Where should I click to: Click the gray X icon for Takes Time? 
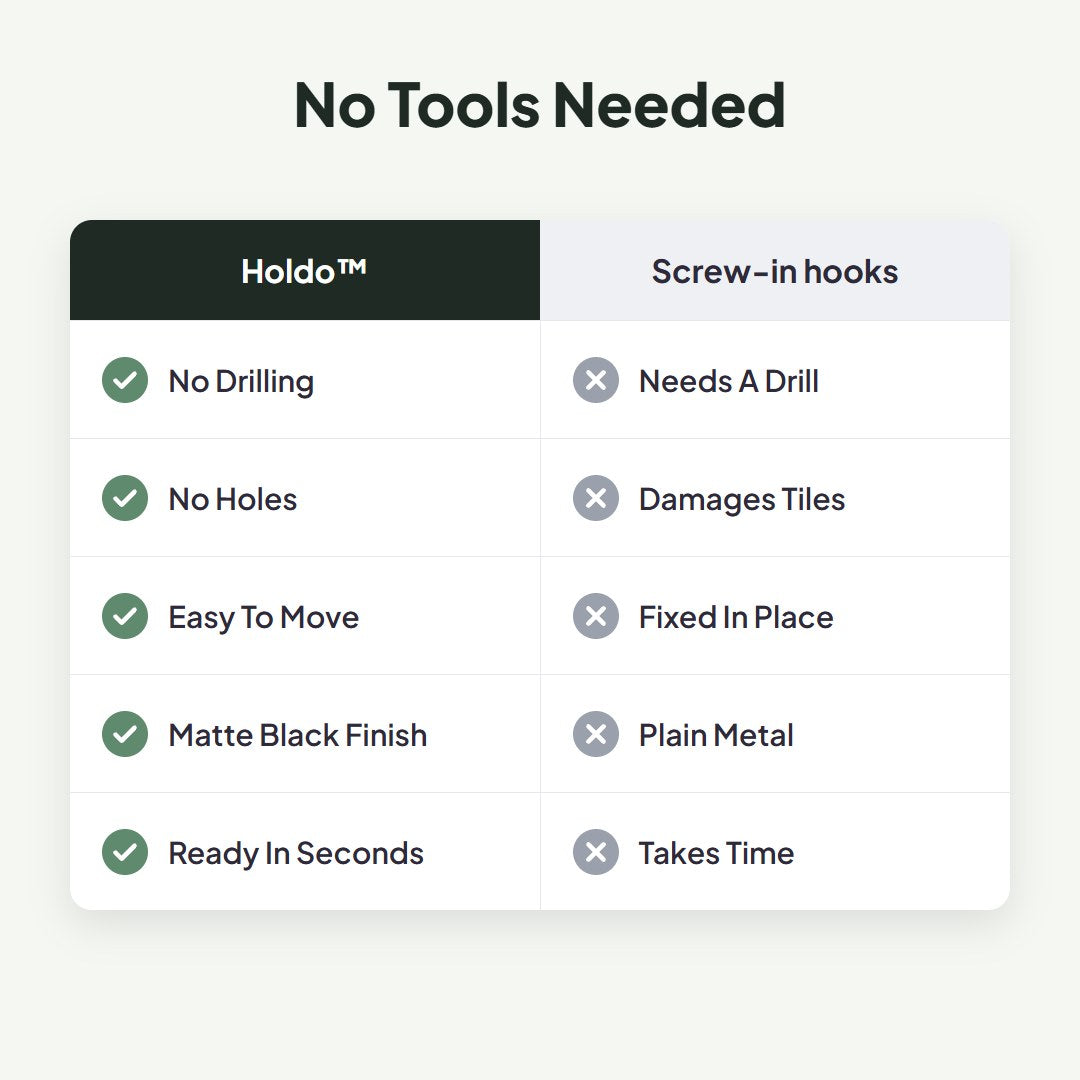pos(596,852)
